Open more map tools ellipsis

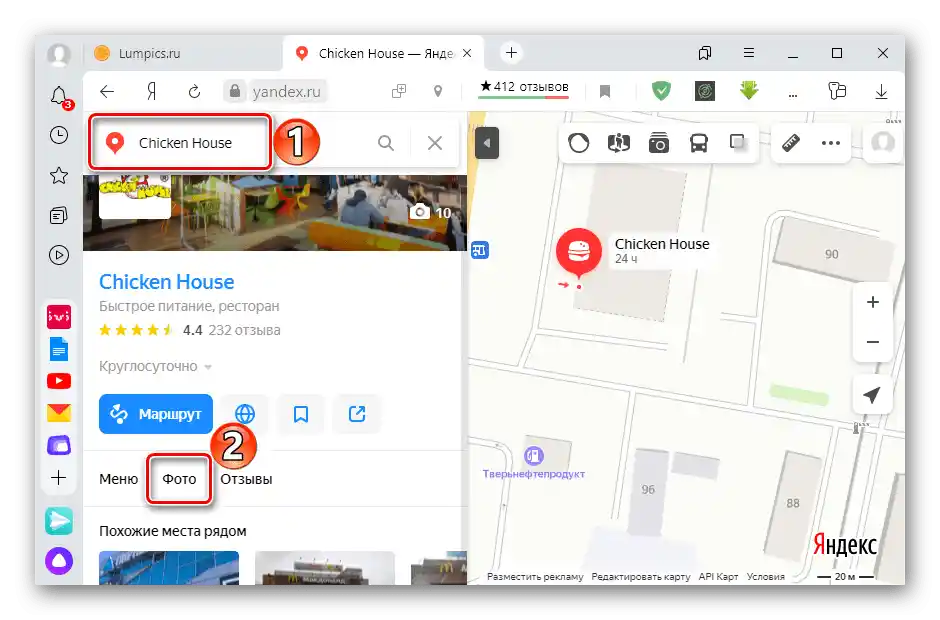pos(831,143)
